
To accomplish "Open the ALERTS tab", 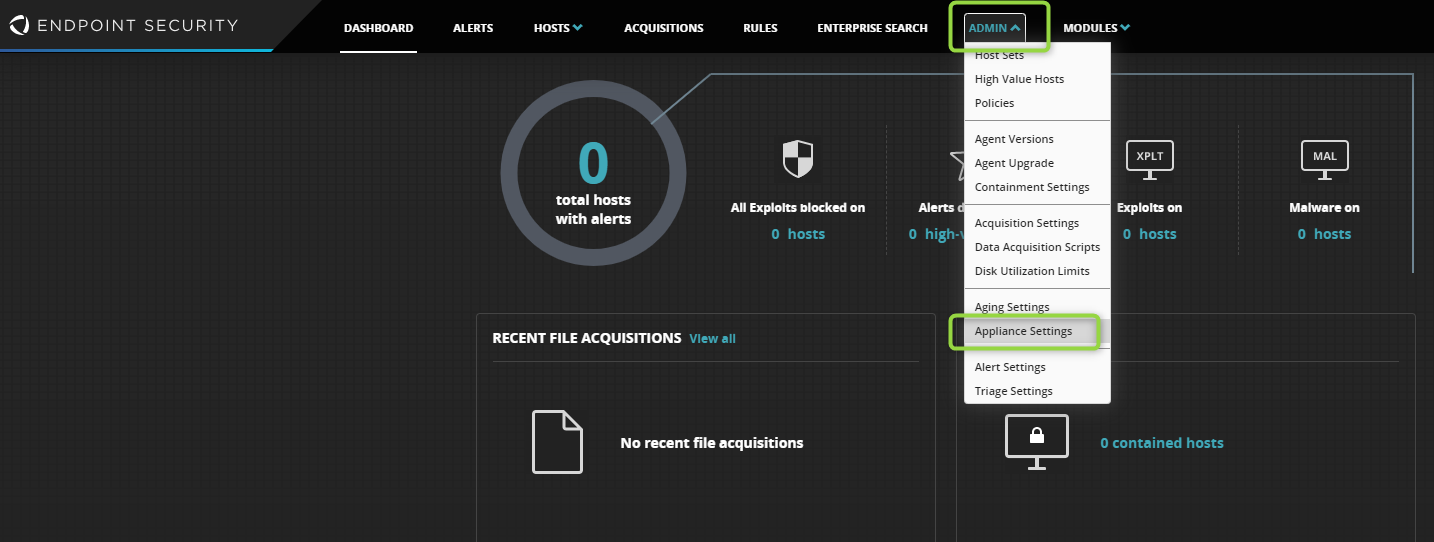I will point(473,28).
